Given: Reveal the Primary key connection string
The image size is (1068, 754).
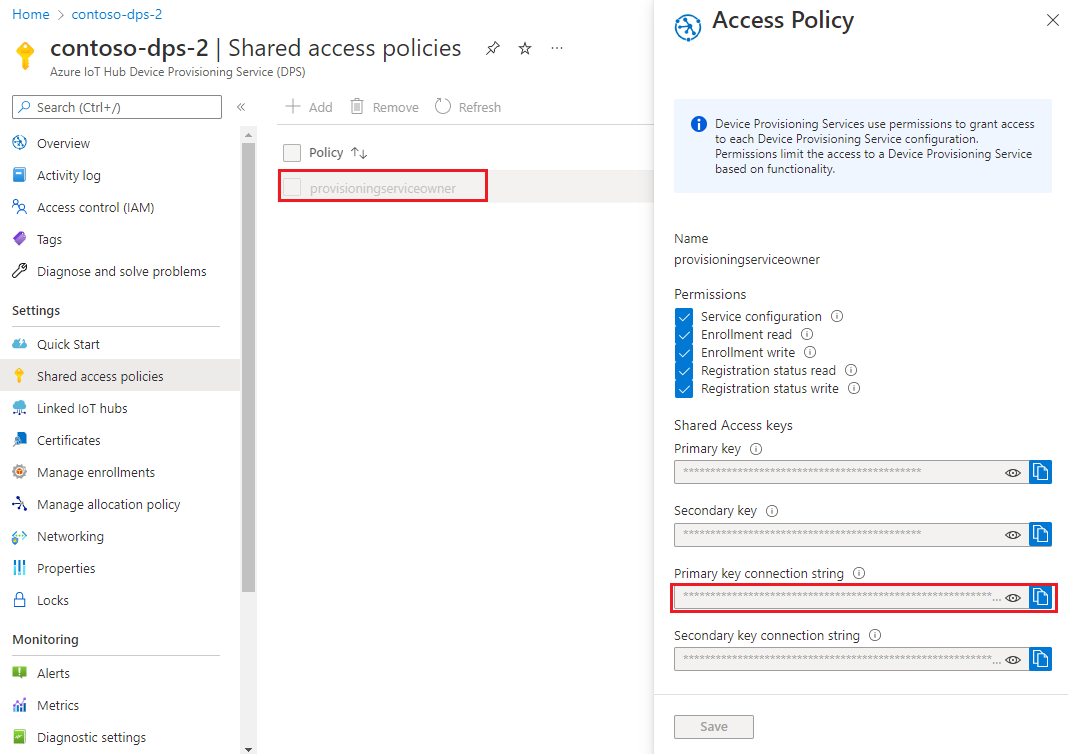Looking at the screenshot, I should [x=1013, y=597].
